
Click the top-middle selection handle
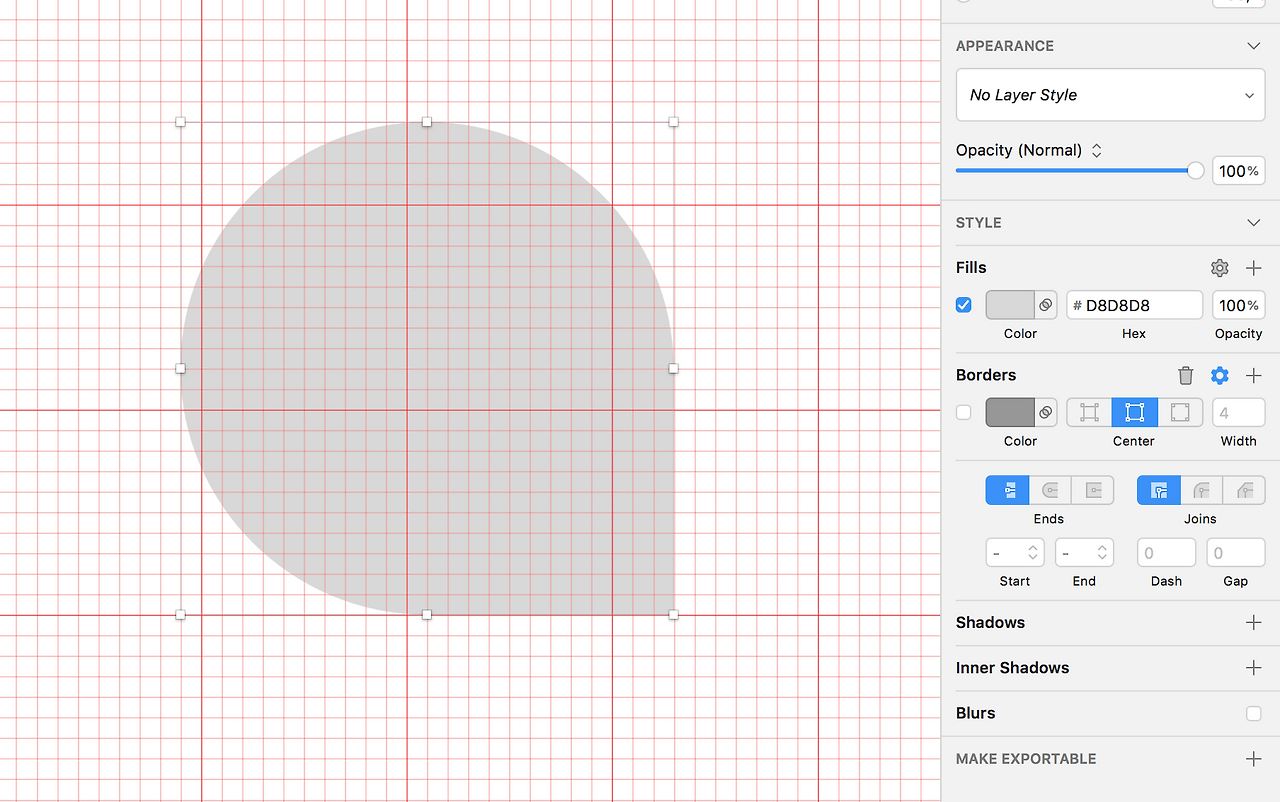coord(427,122)
